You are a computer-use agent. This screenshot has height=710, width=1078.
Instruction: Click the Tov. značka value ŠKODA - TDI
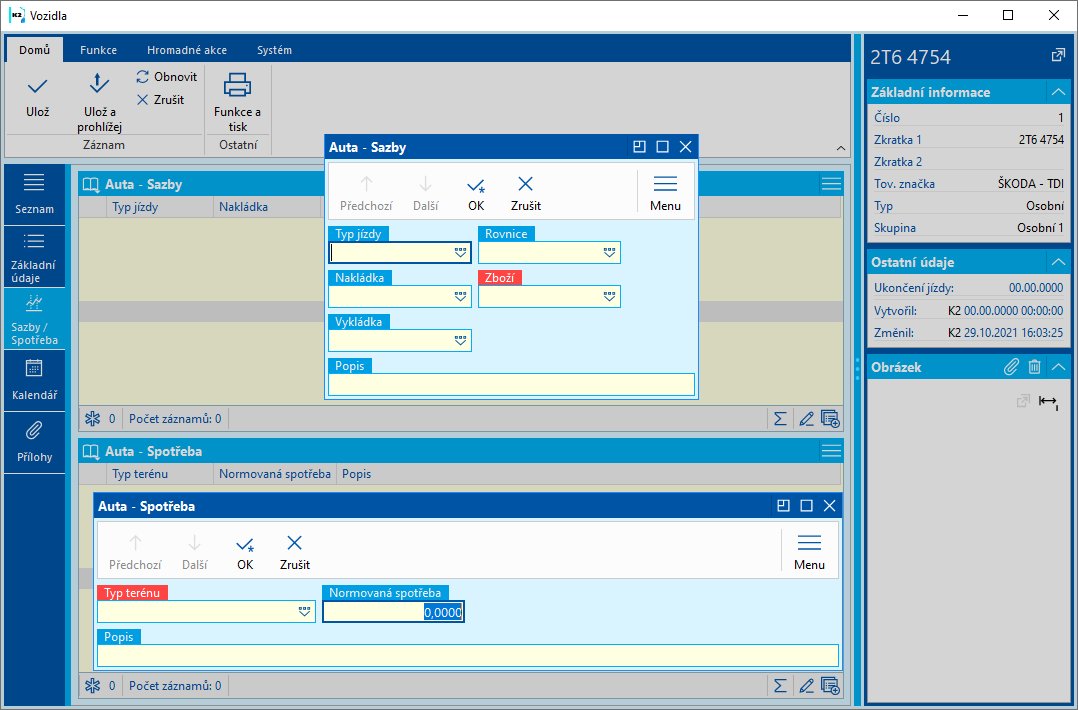coord(1031,184)
